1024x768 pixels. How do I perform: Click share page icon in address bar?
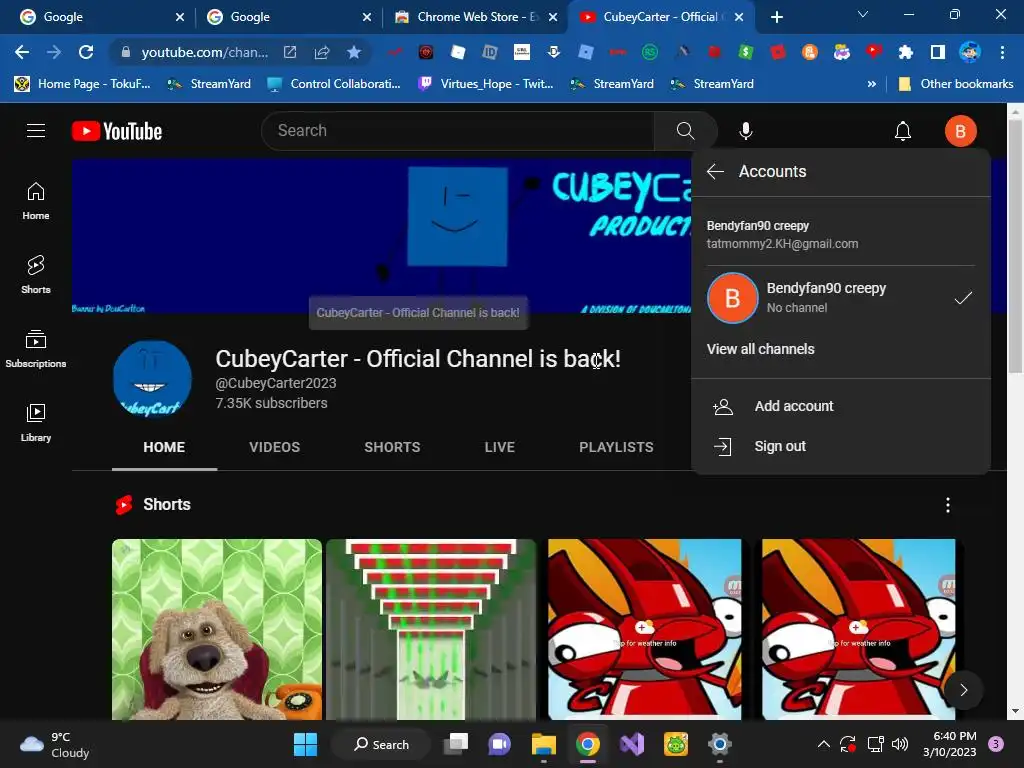tap(322, 52)
